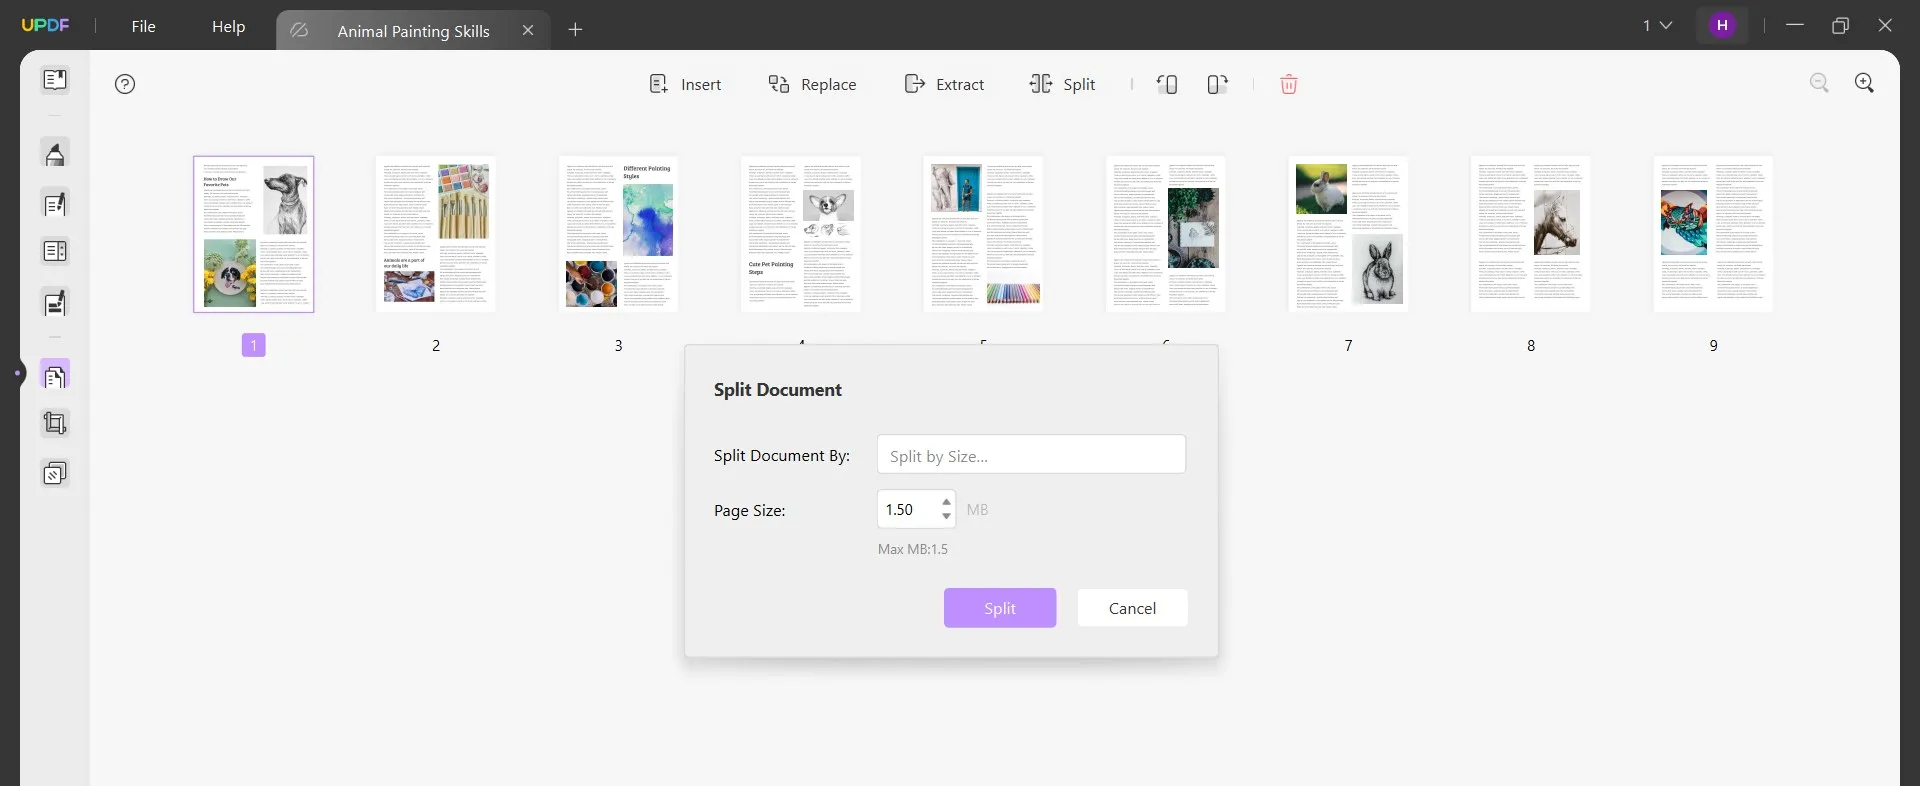Image resolution: width=1920 pixels, height=786 pixels.
Task: Open Reader mode in the left sidebar
Action: click(x=55, y=80)
